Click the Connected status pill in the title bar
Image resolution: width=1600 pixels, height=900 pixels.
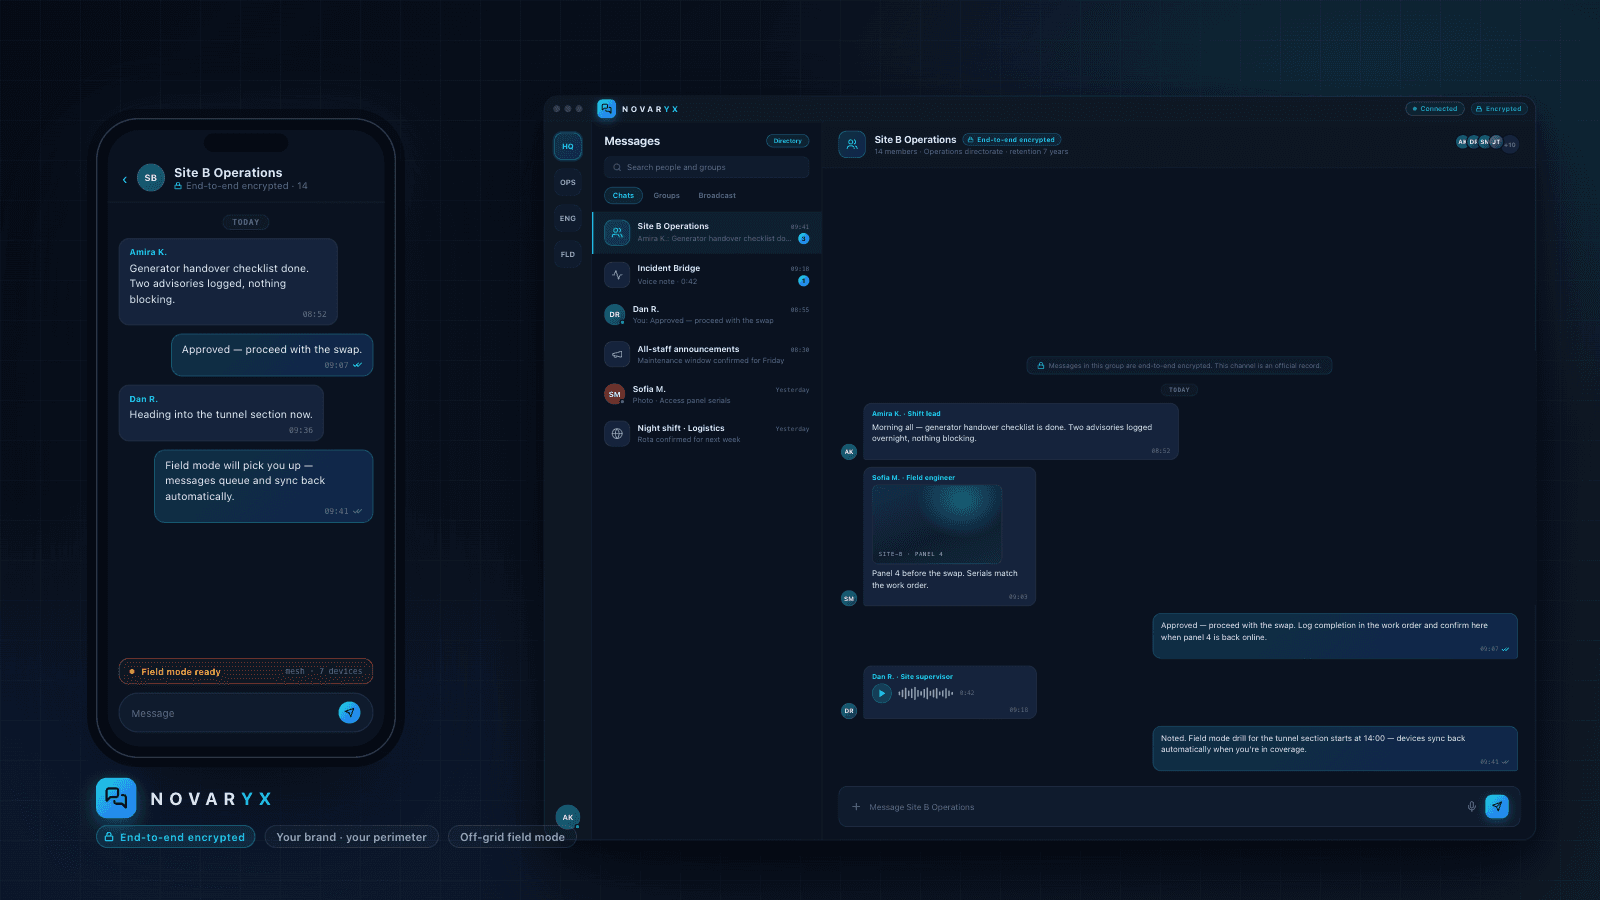click(x=1435, y=108)
